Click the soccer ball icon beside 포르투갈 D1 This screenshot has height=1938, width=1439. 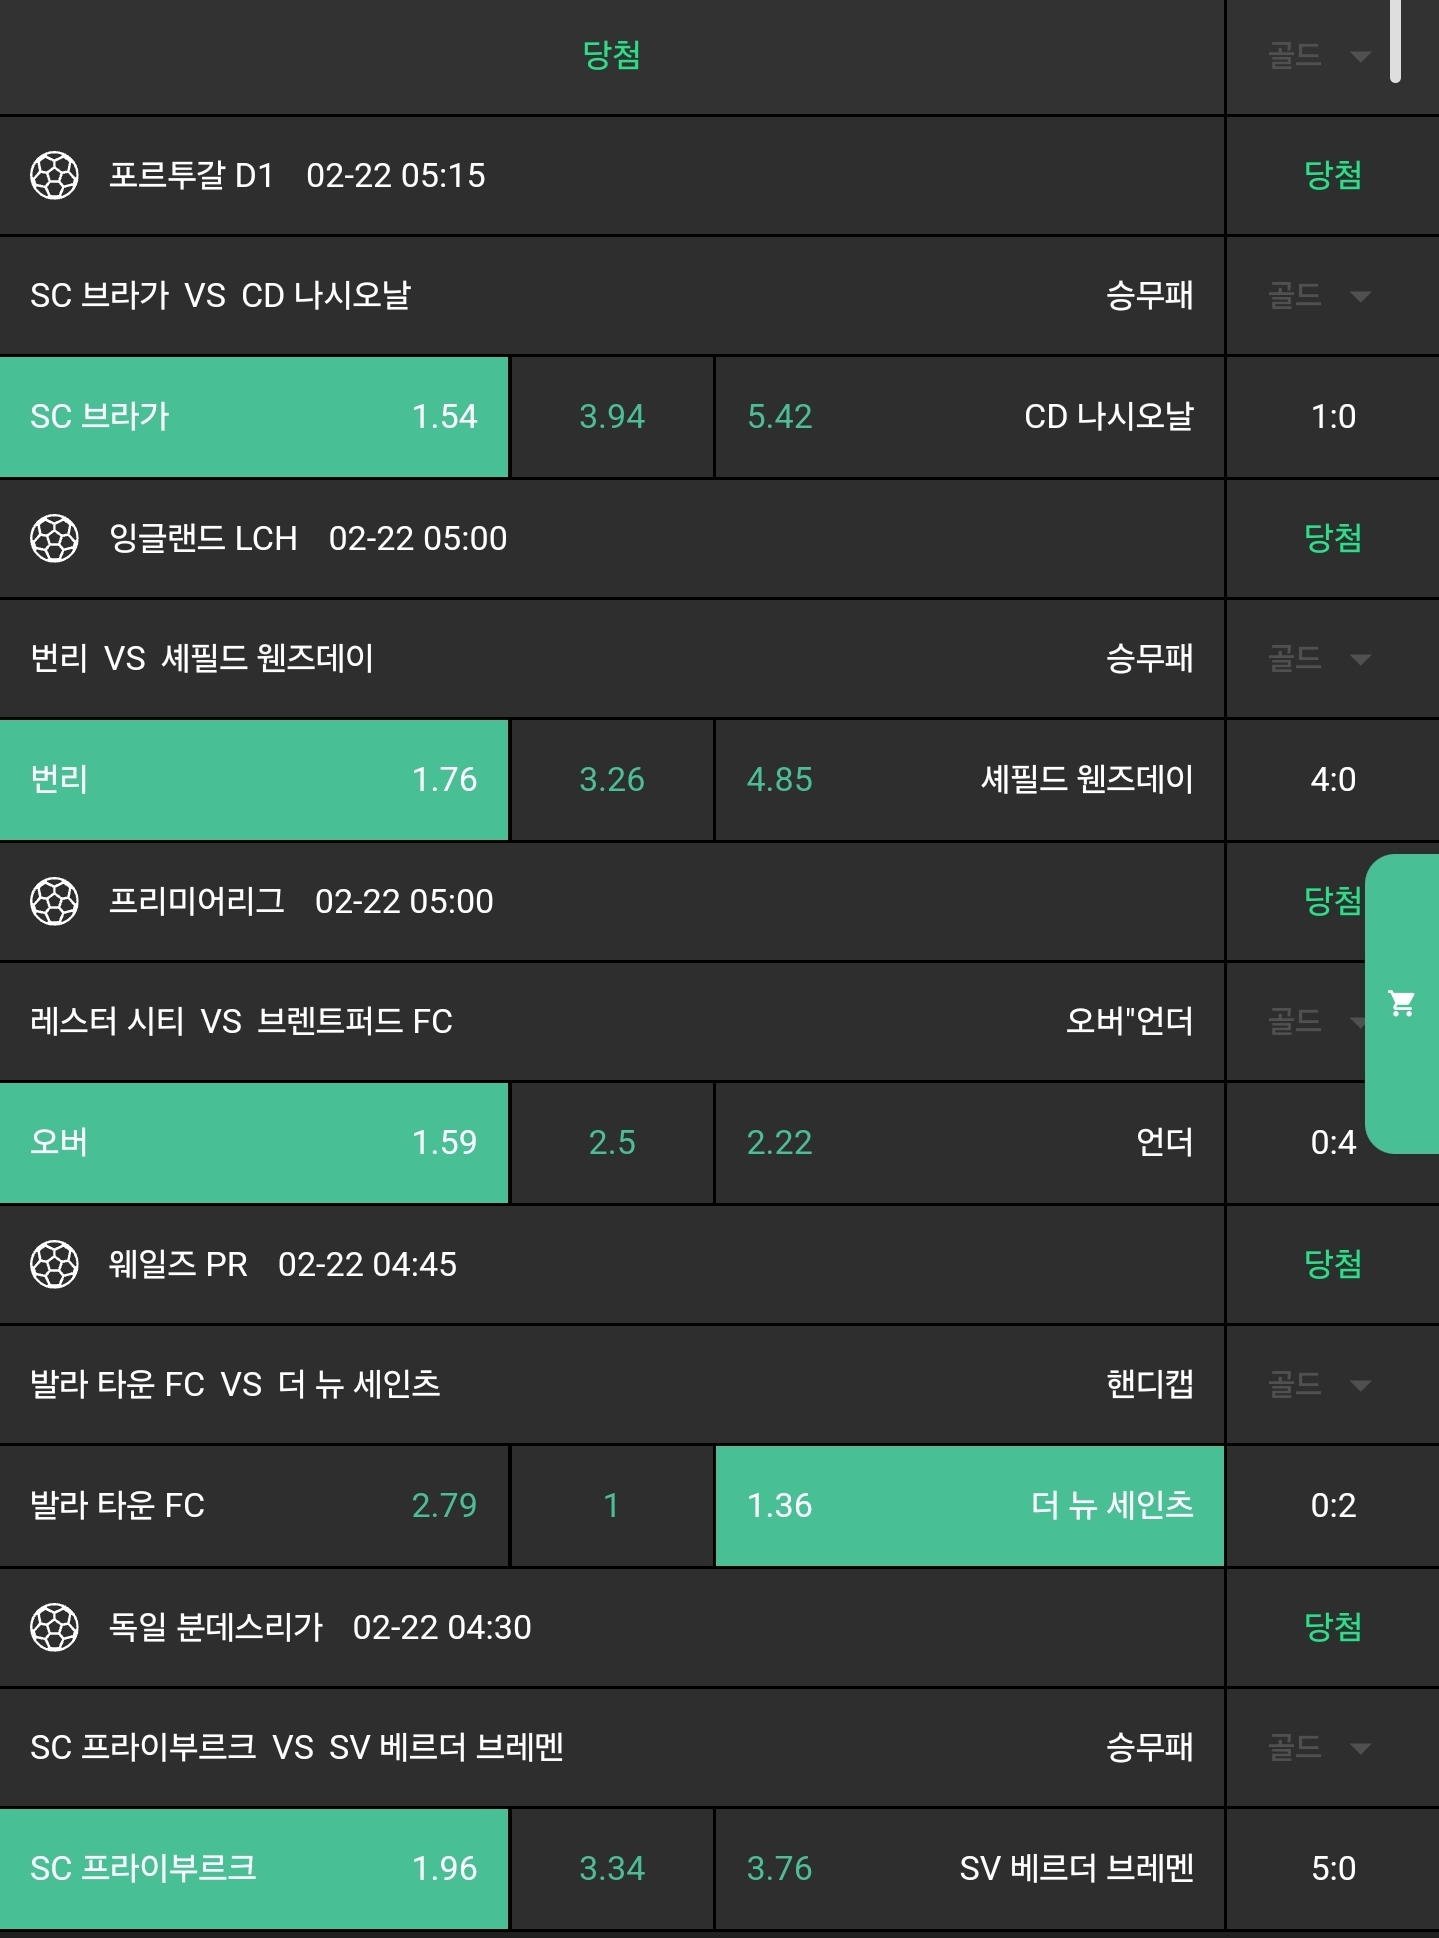coord(54,176)
